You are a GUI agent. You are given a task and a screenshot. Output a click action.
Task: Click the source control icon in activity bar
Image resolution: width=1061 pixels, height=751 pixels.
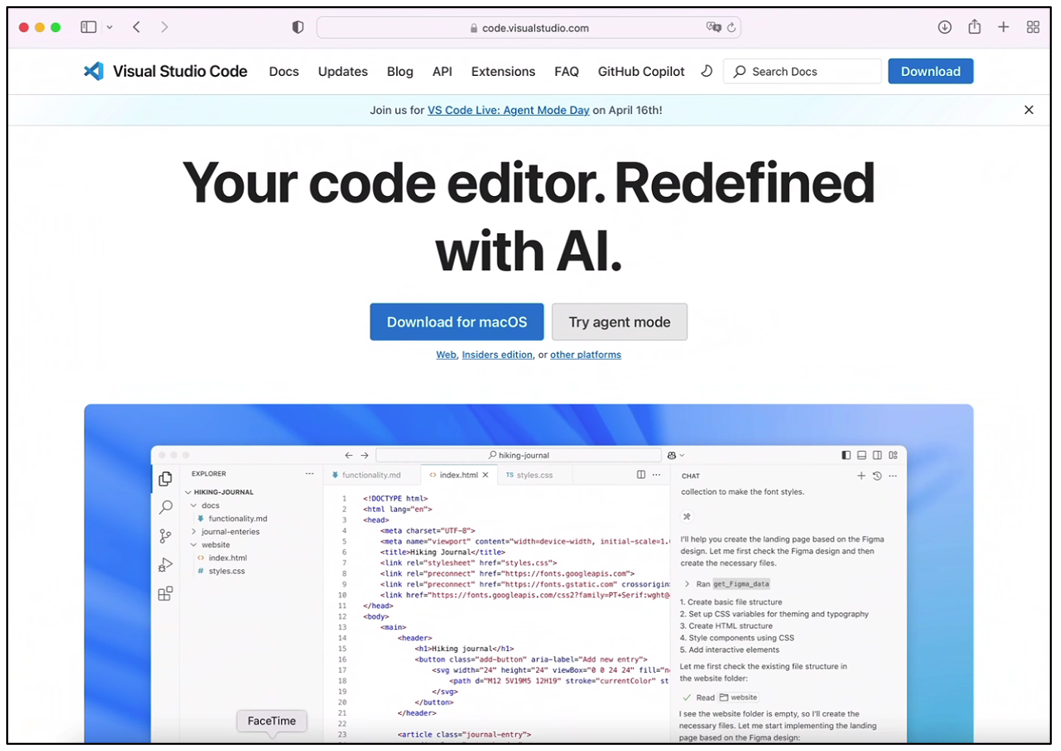coord(165,536)
